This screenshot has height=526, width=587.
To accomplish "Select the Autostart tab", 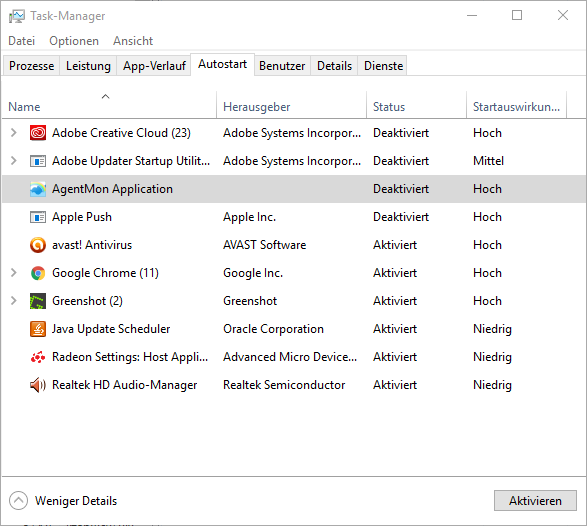I will pos(222,64).
